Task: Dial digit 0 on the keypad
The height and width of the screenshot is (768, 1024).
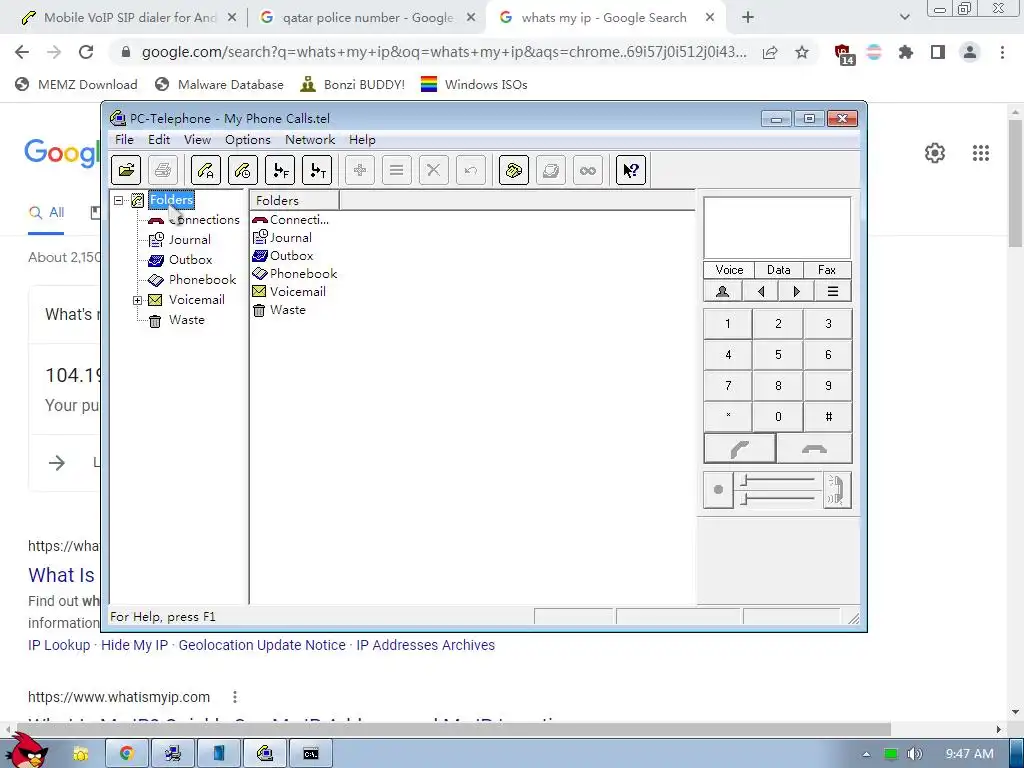Action: click(778, 417)
